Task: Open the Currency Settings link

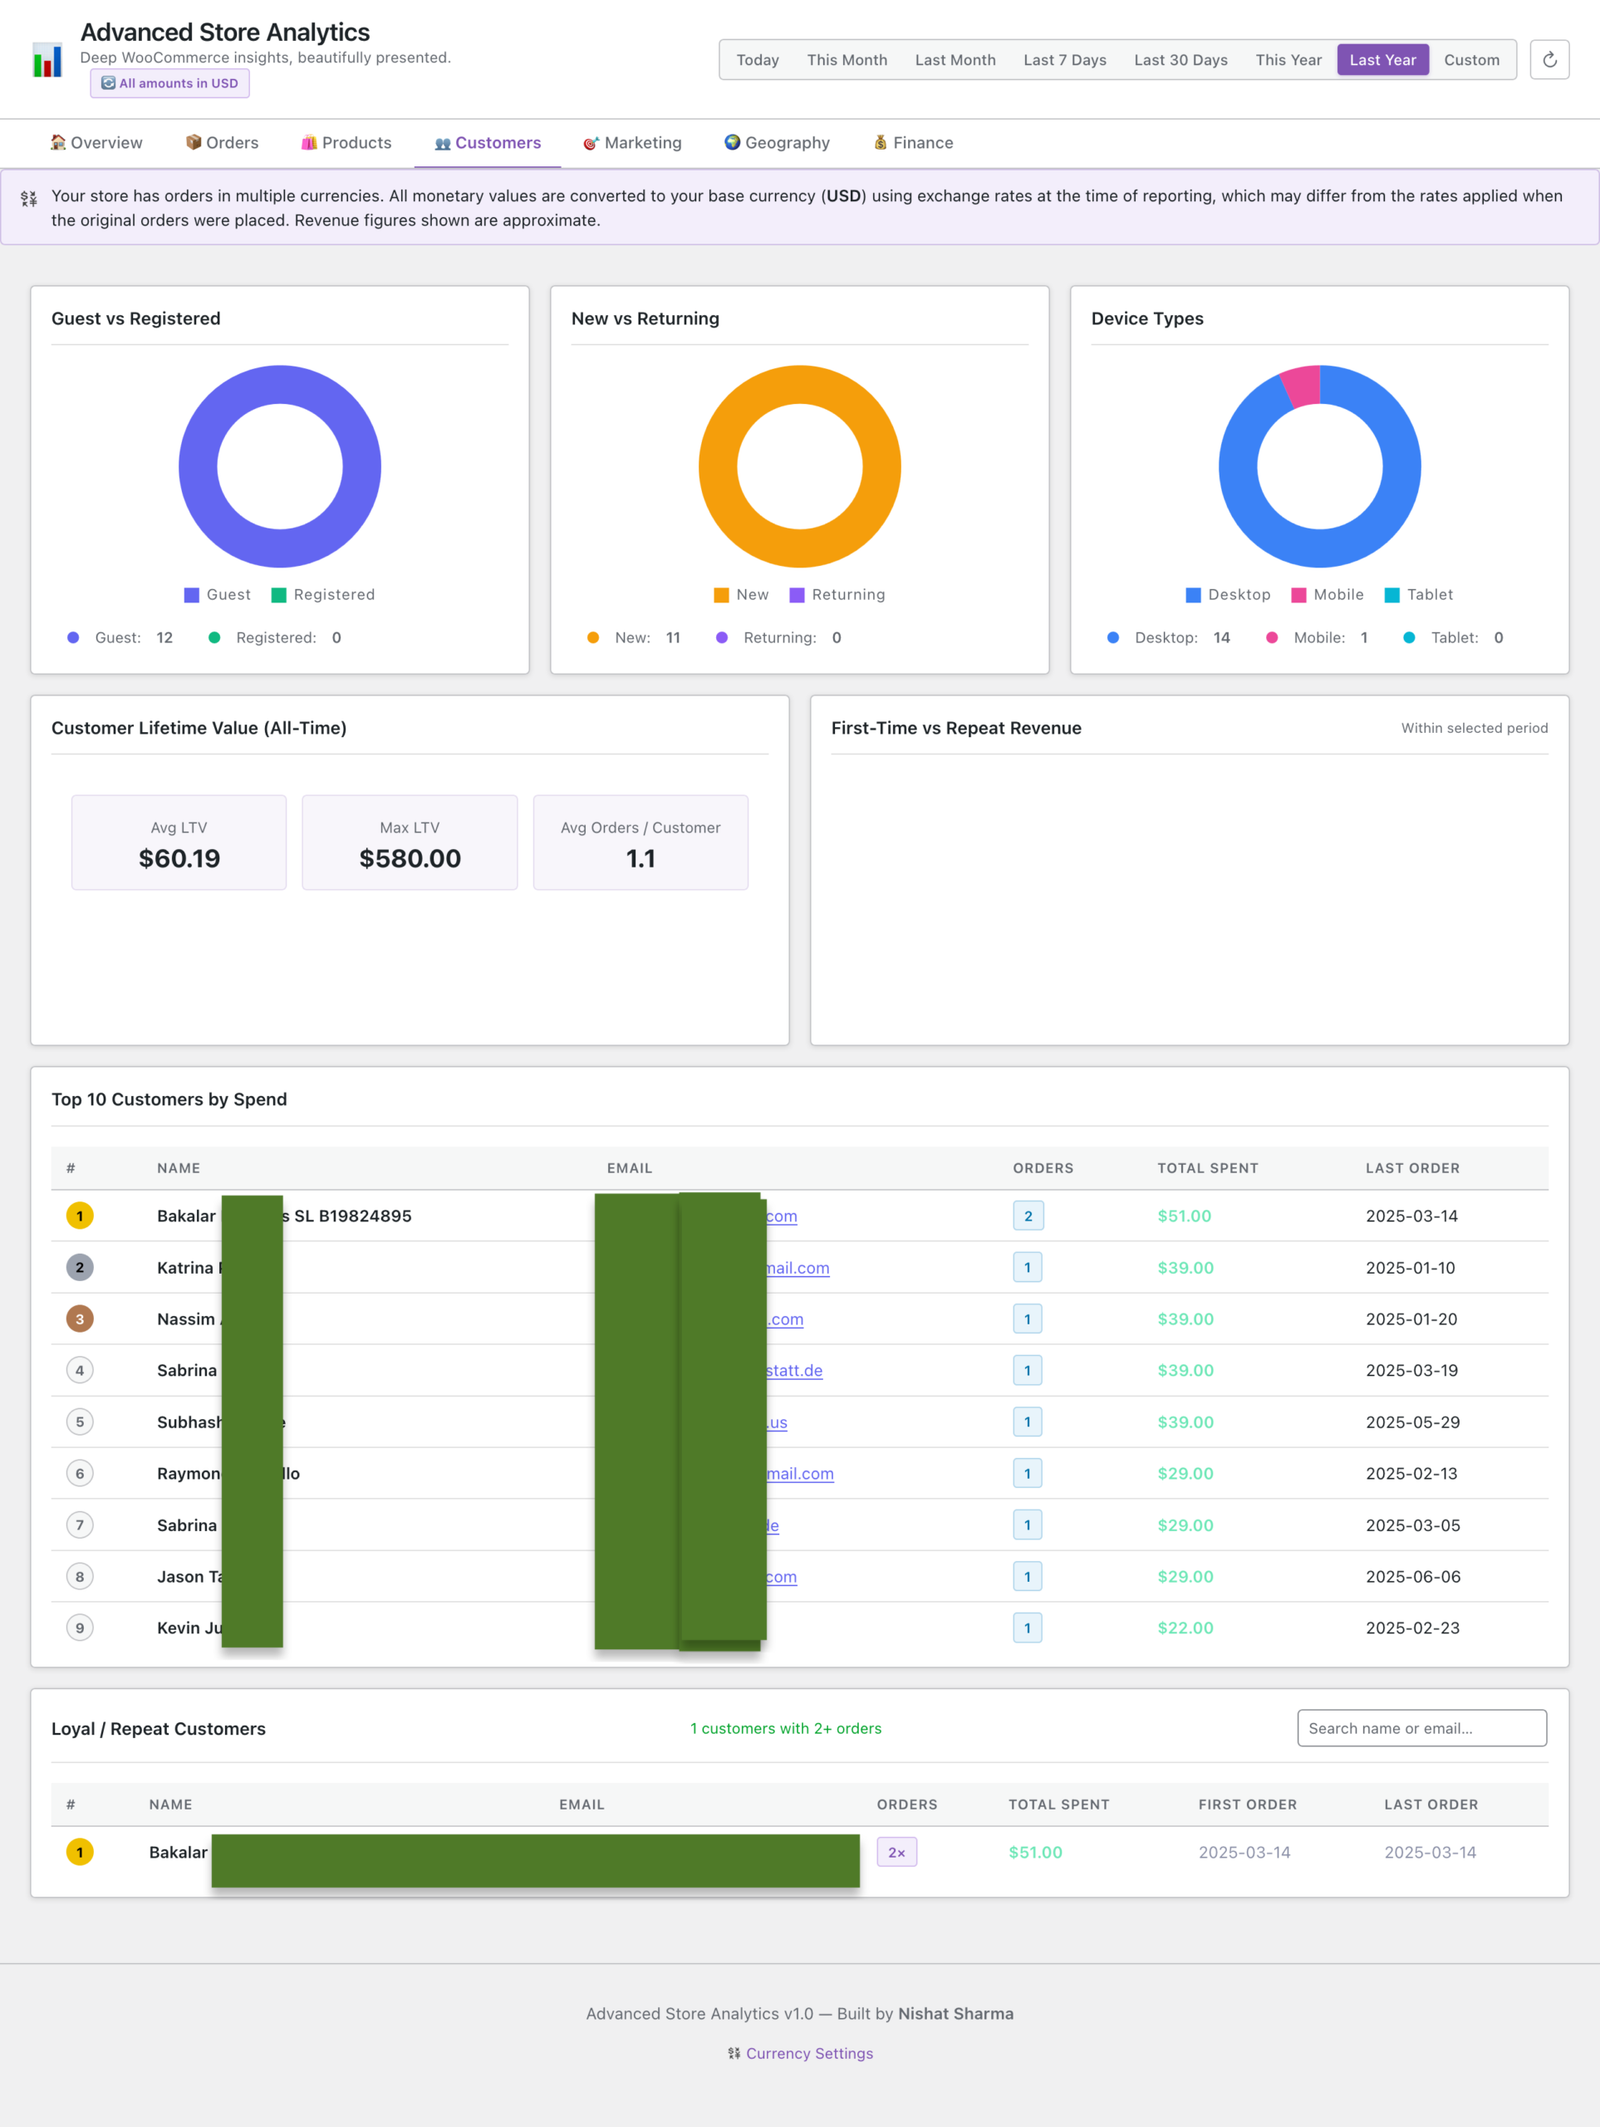Action: [x=800, y=2053]
